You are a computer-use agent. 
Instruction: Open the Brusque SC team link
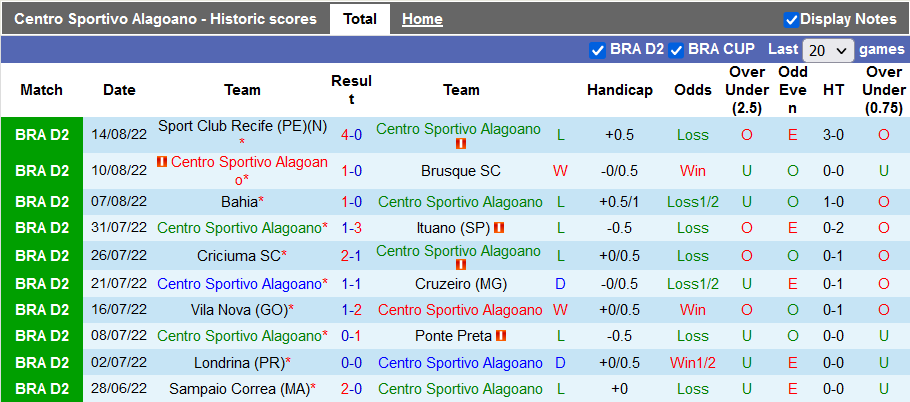[461, 171]
